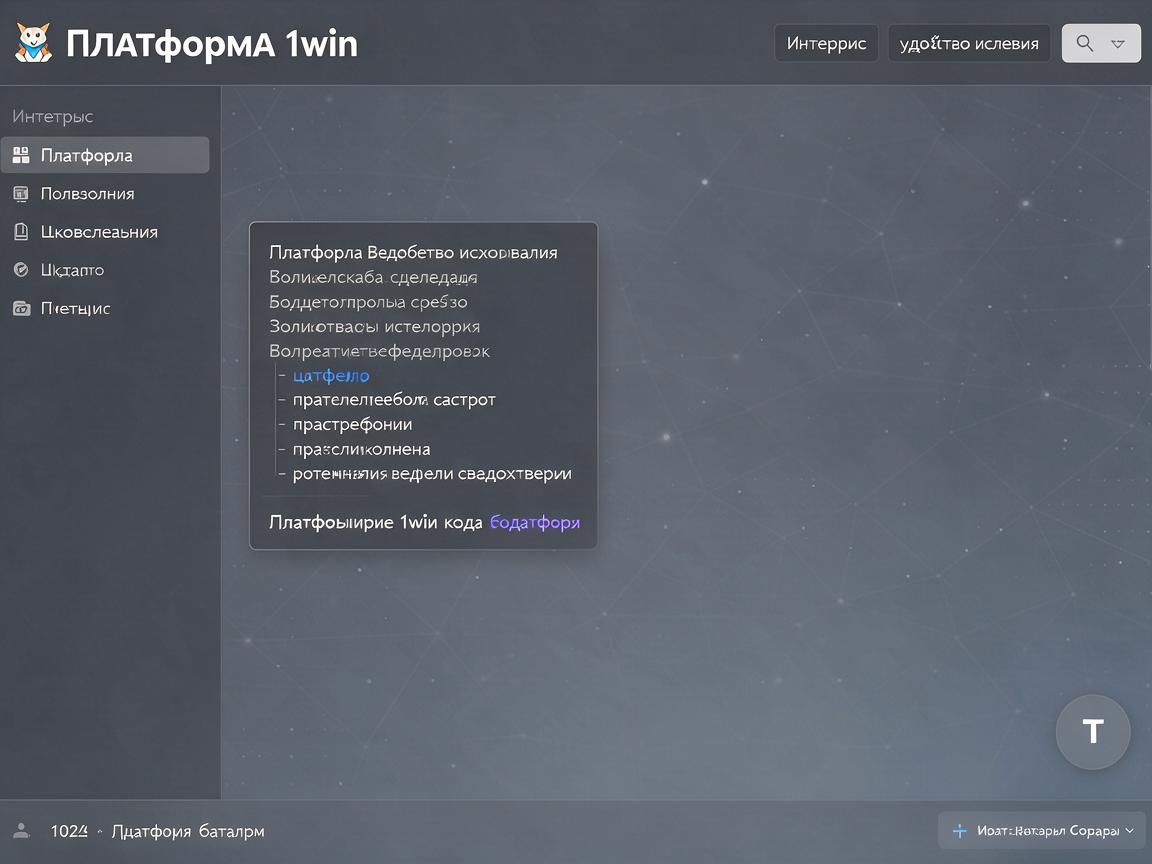
Task: Follow the blue цатфело link
Action: click(x=331, y=375)
